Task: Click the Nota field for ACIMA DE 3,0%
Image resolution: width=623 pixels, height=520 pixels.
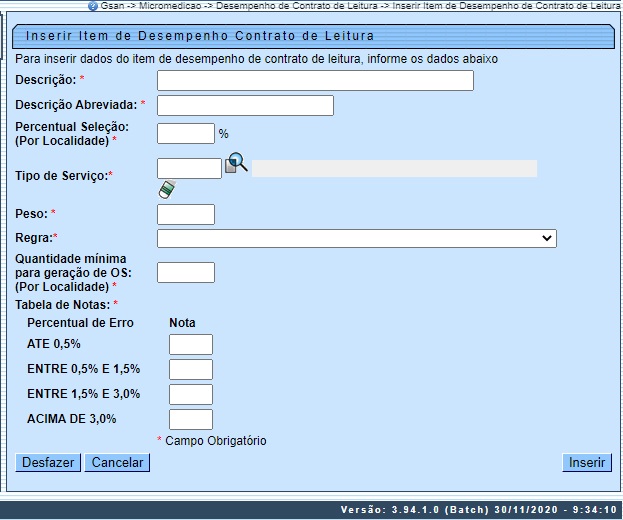Action: point(191,419)
